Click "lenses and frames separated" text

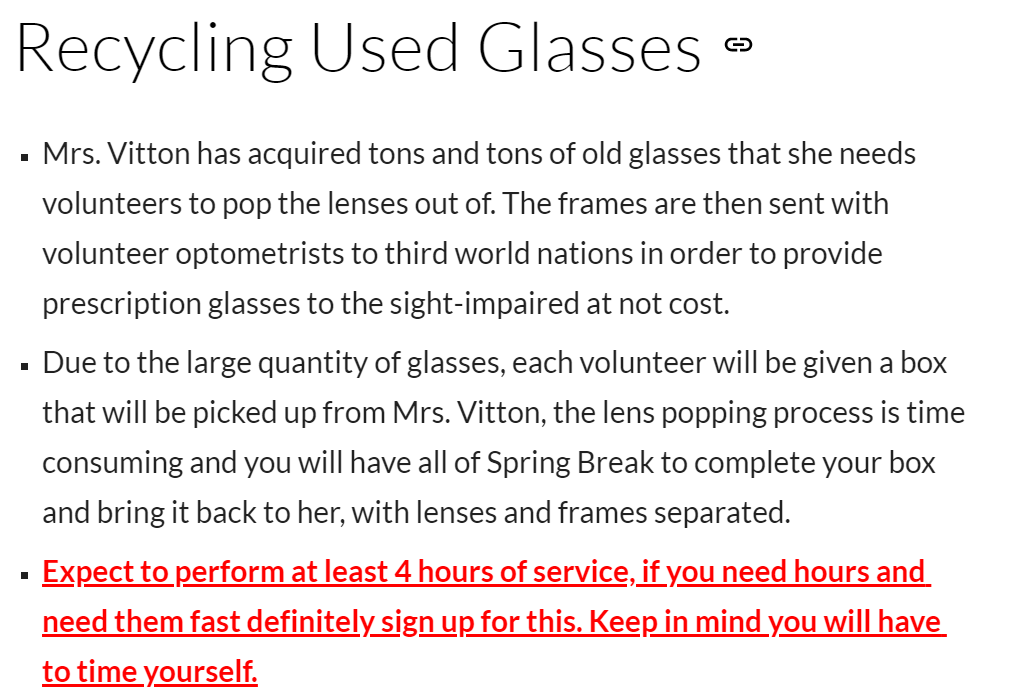coord(604,512)
